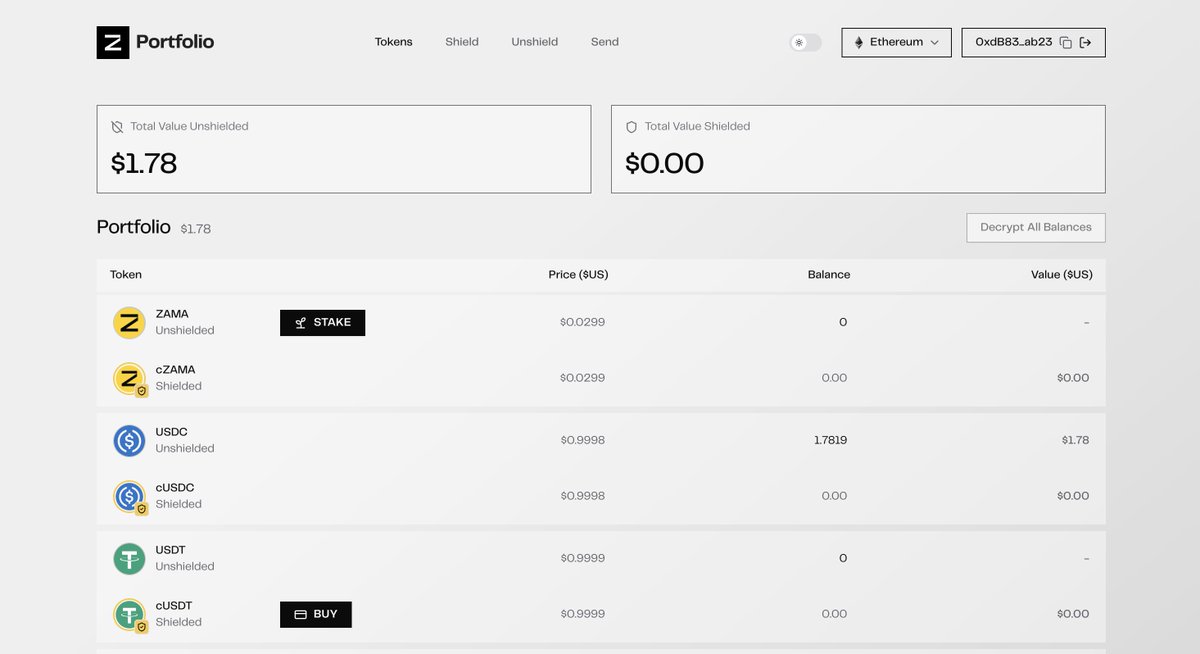Click the Total Value Shielded $0.00 amount
This screenshot has height=654, width=1200.
coord(665,163)
